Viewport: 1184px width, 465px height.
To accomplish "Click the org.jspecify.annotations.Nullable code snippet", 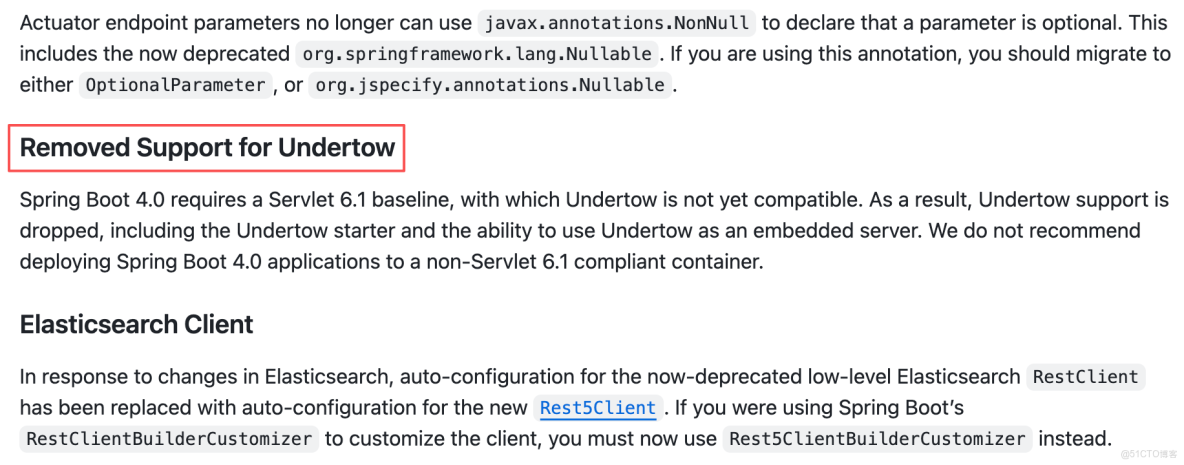I will 490,86.
